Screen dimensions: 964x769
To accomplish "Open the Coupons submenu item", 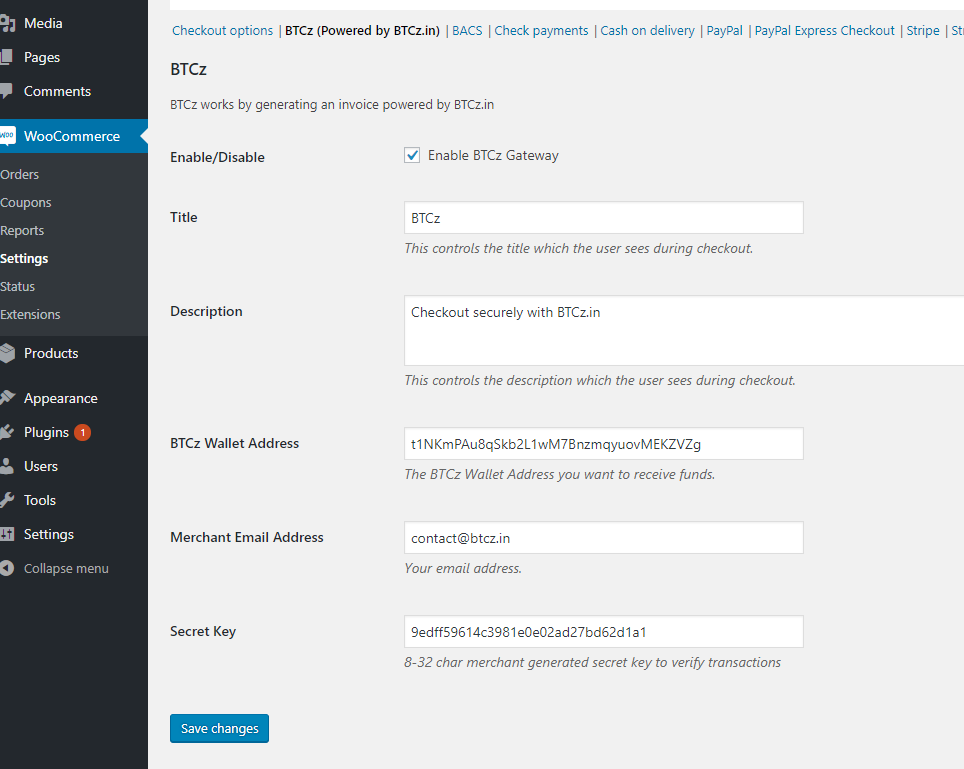I will (x=26, y=203).
